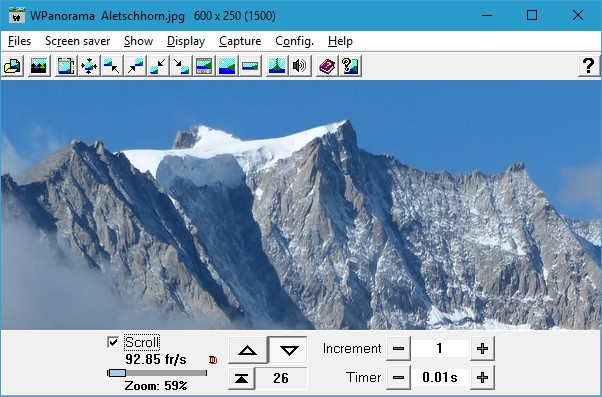This screenshot has width=602, height=397.
Task: Uncheck the Scroll checkbox
Action: tap(113, 342)
